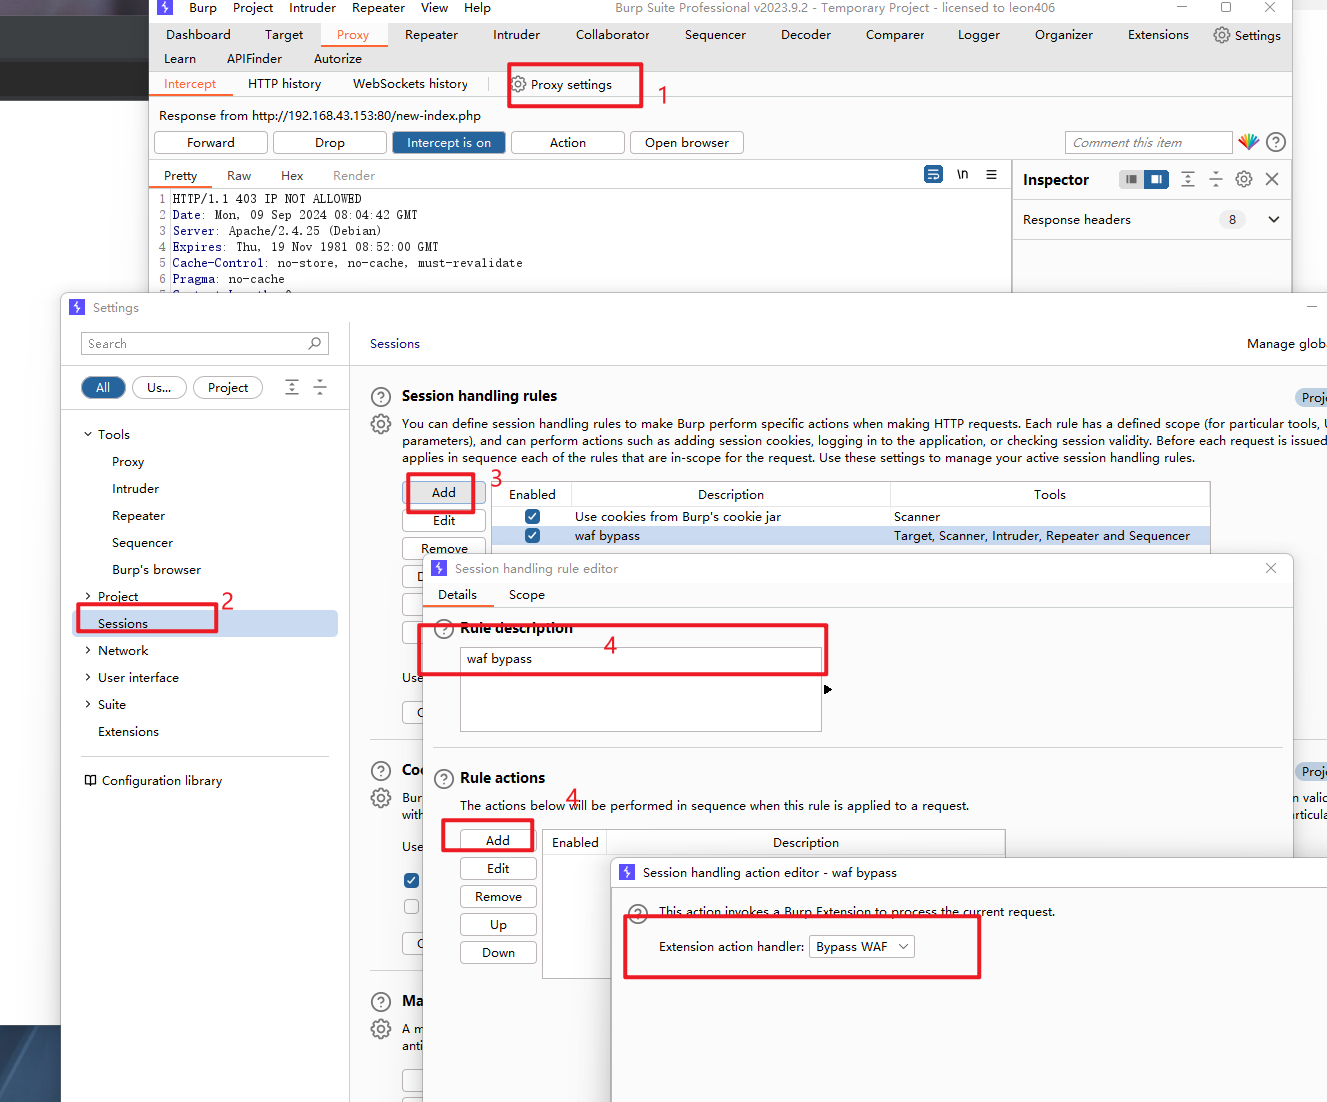Expand the Network tree node

point(88,650)
